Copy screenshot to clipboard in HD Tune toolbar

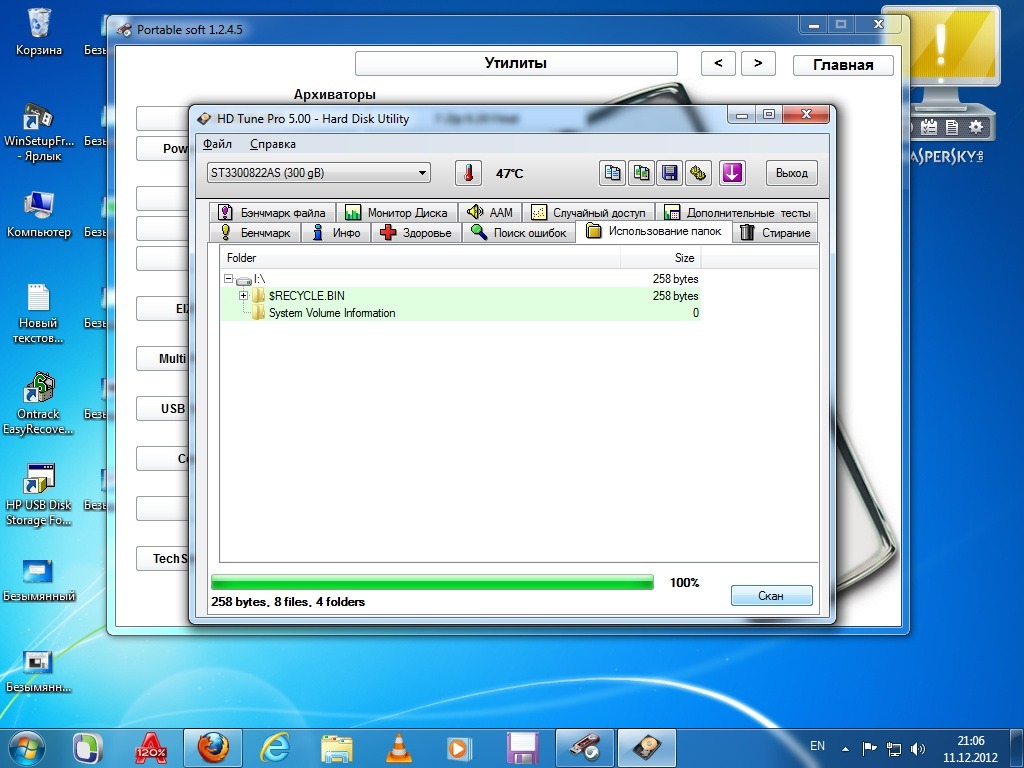point(641,173)
